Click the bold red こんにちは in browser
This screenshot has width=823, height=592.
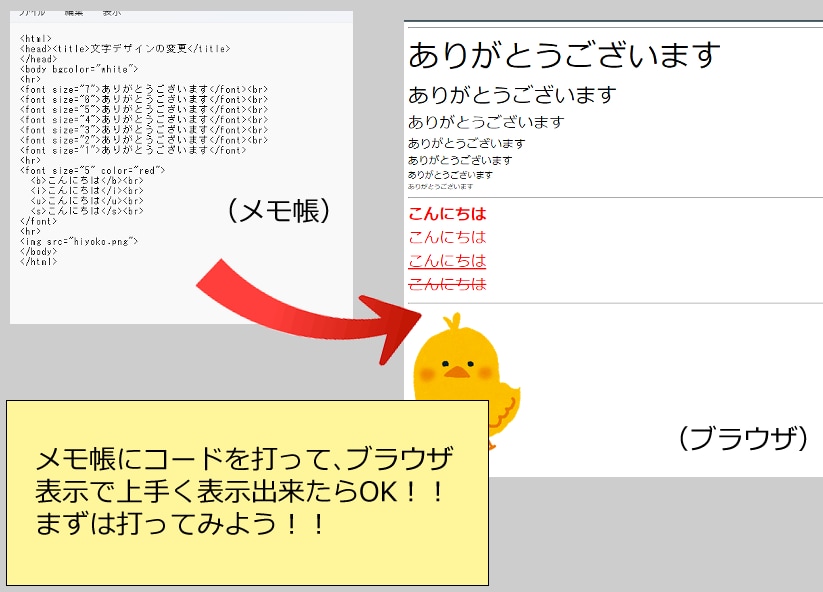[x=447, y=214]
